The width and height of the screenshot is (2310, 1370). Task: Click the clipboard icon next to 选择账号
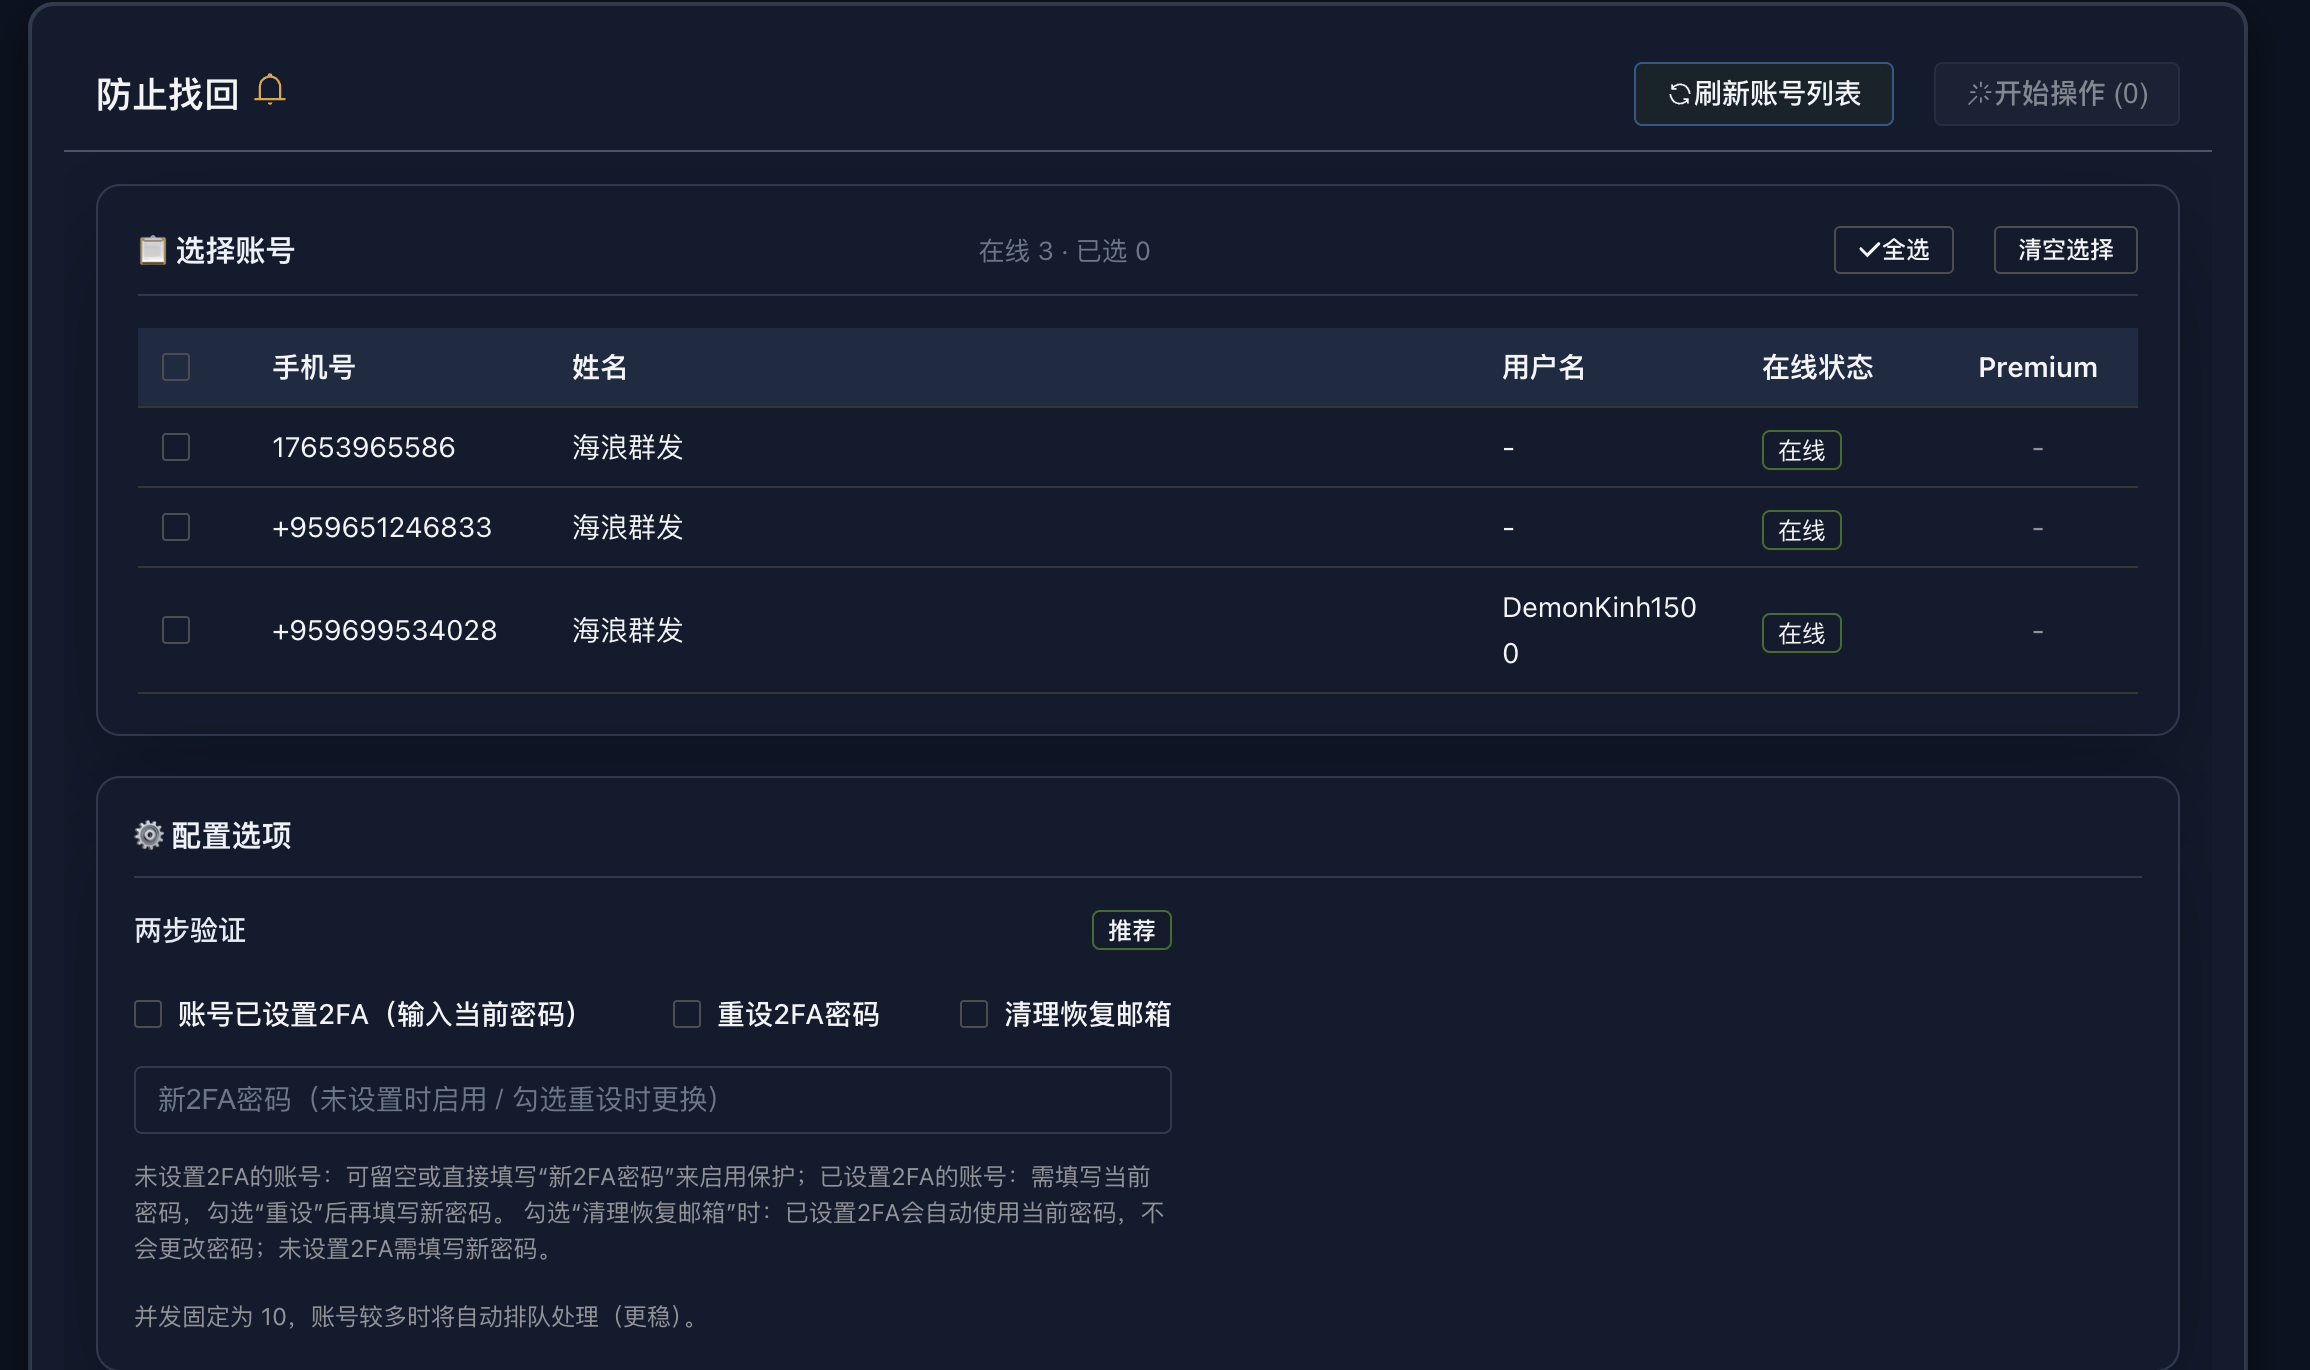152,250
